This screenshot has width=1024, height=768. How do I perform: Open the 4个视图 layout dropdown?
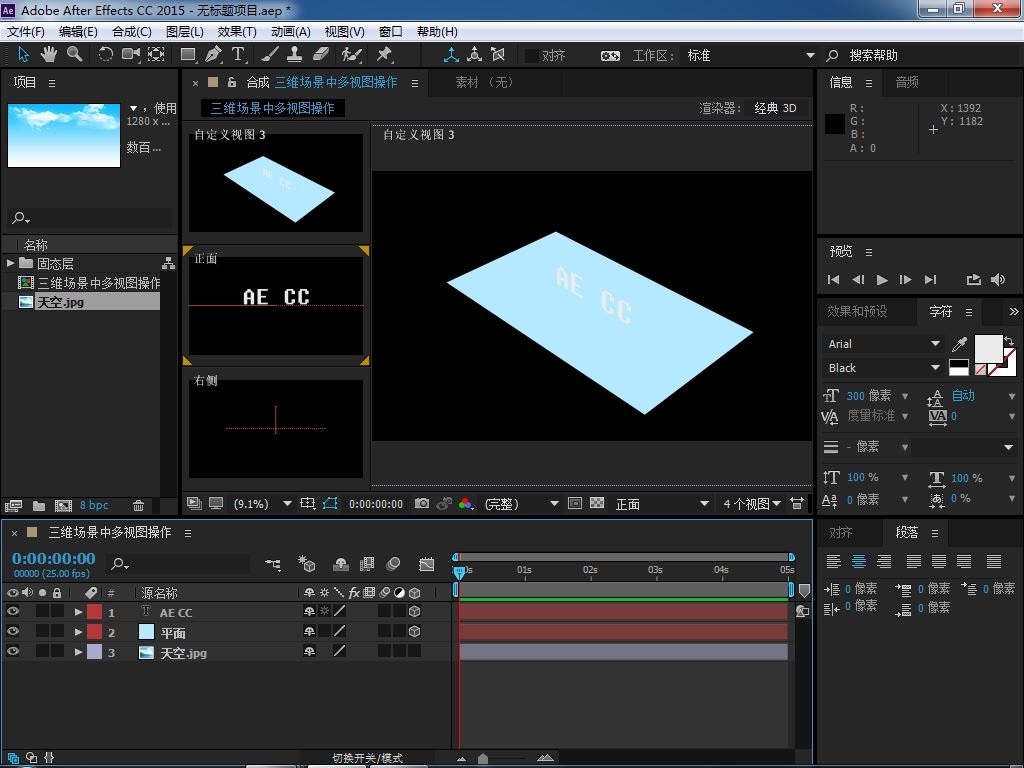[752, 504]
